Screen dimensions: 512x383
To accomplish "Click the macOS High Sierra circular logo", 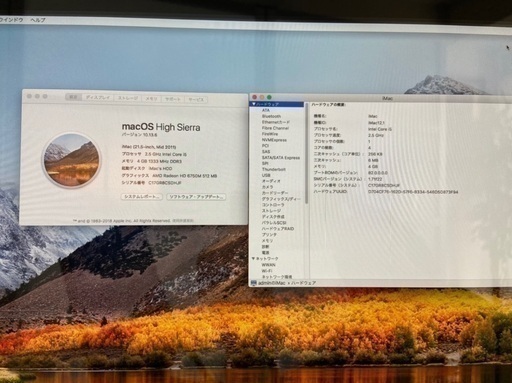I will tap(72, 160).
